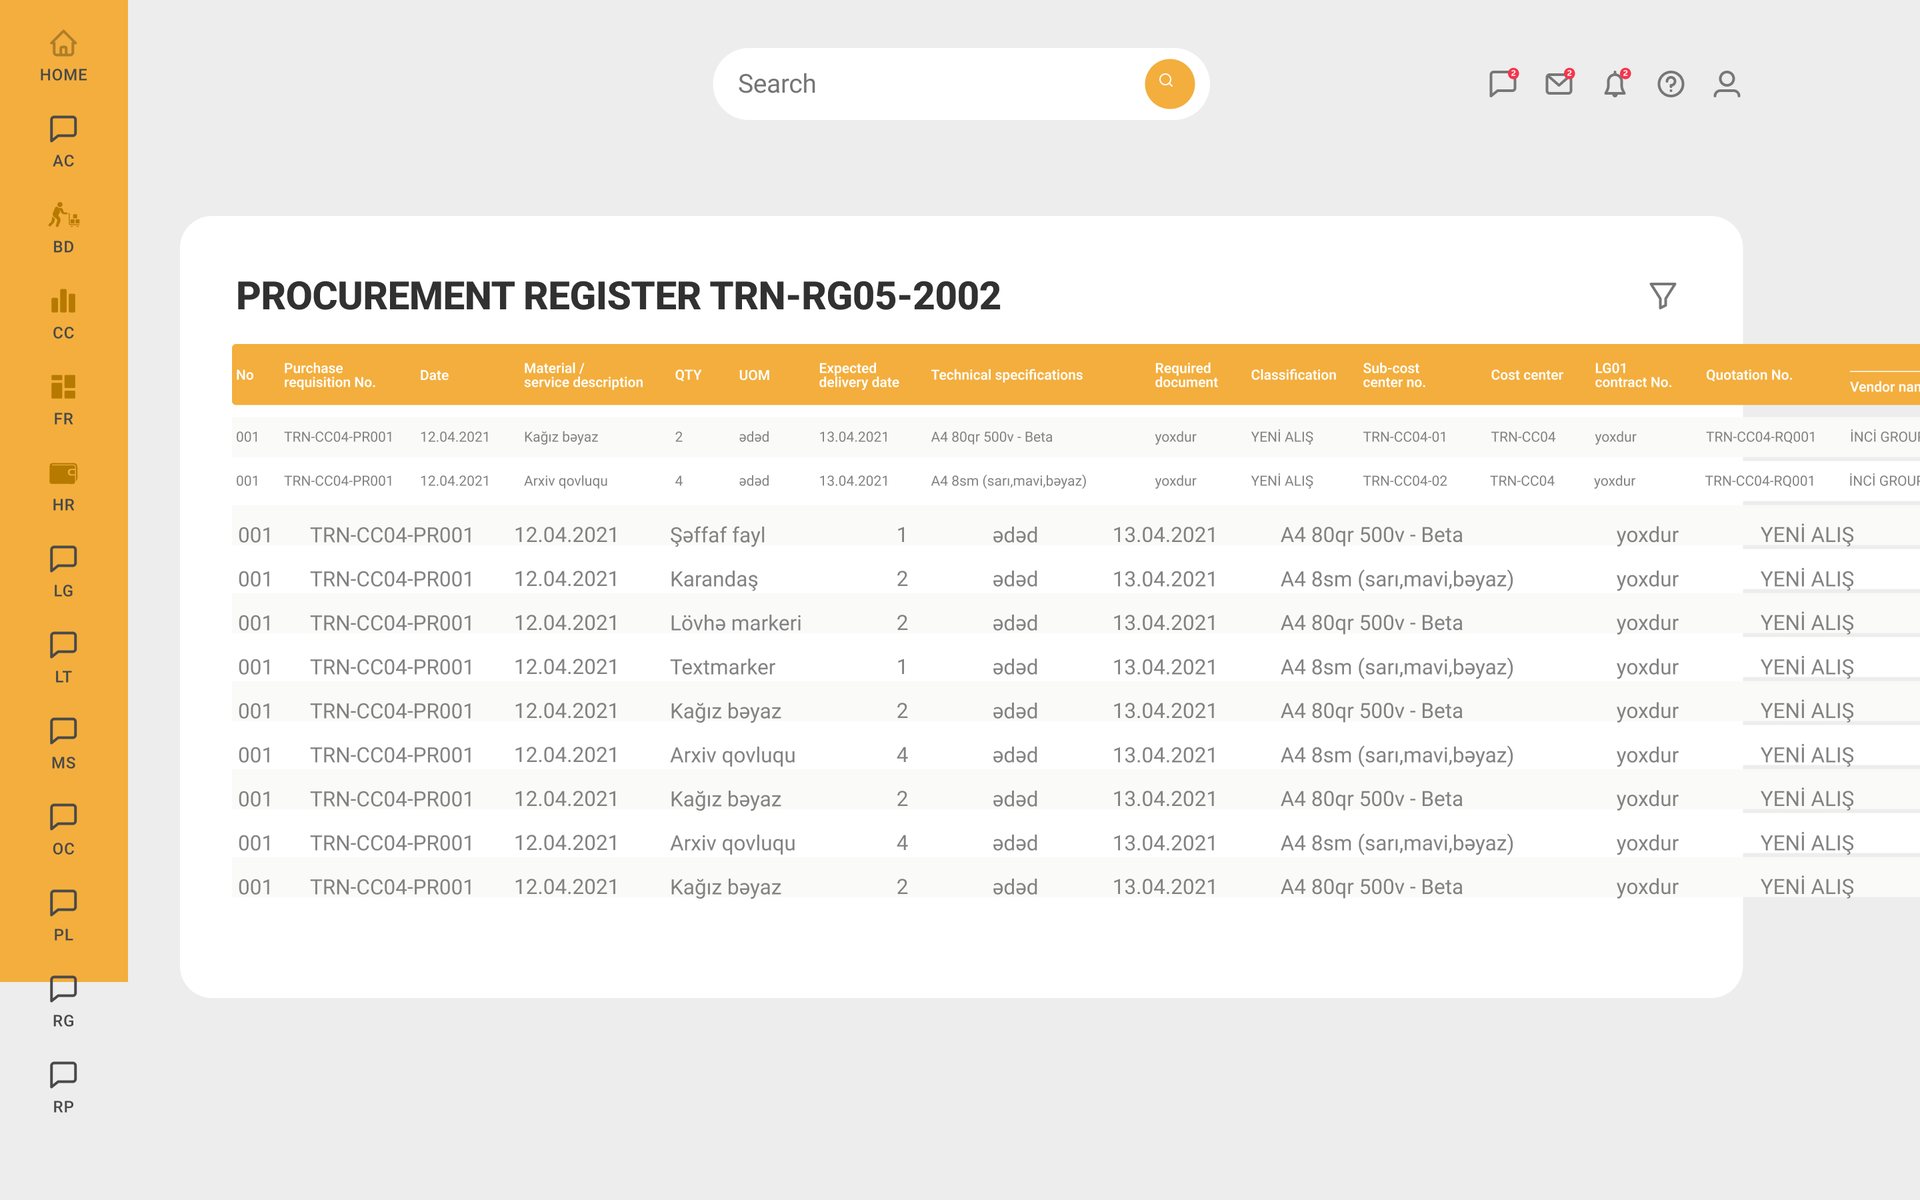
Task: Click the Expected delivery date header
Action: [x=858, y=375]
